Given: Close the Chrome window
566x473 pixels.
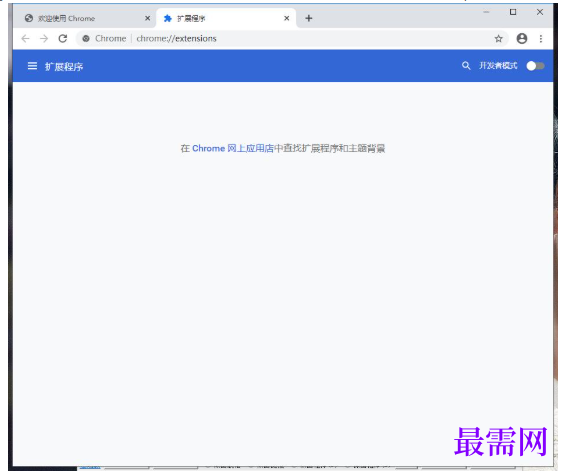Looking at the screenshot, I should point(540,12).
